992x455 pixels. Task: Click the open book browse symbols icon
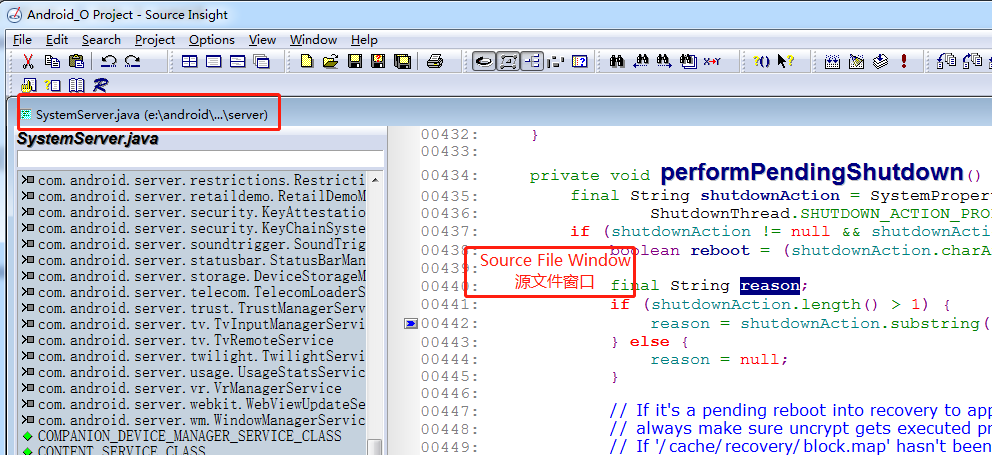pos(77,85)
